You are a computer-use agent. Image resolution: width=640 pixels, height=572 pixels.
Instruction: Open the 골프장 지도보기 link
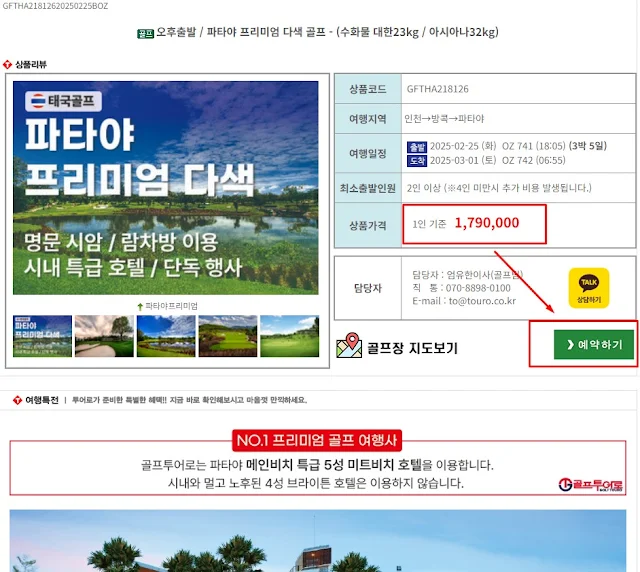[412, 348]
